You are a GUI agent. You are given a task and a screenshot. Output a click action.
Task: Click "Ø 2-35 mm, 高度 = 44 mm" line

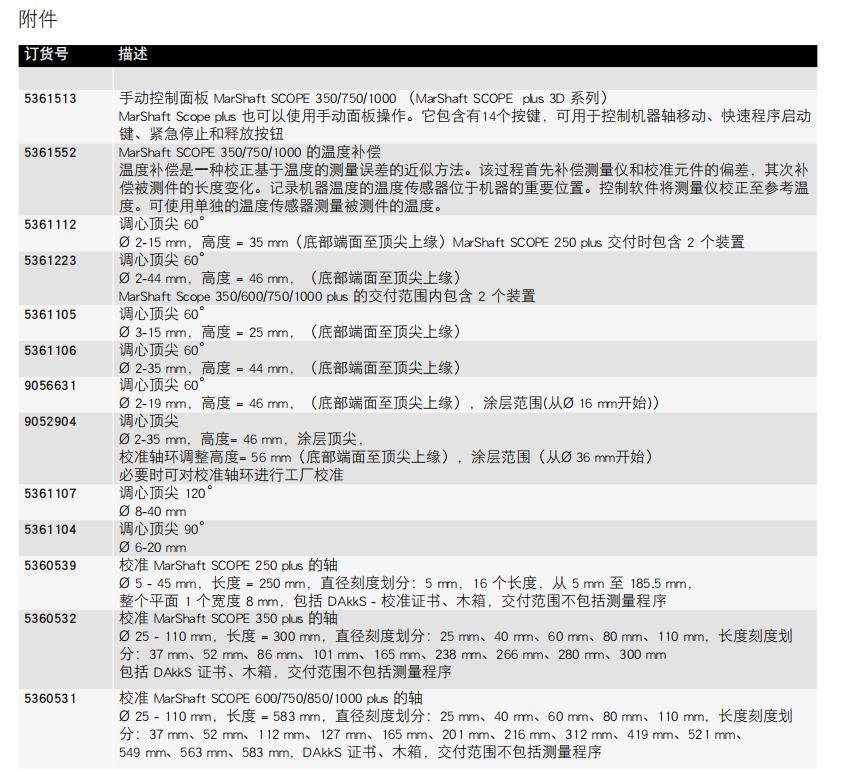[x=290, y=368]
